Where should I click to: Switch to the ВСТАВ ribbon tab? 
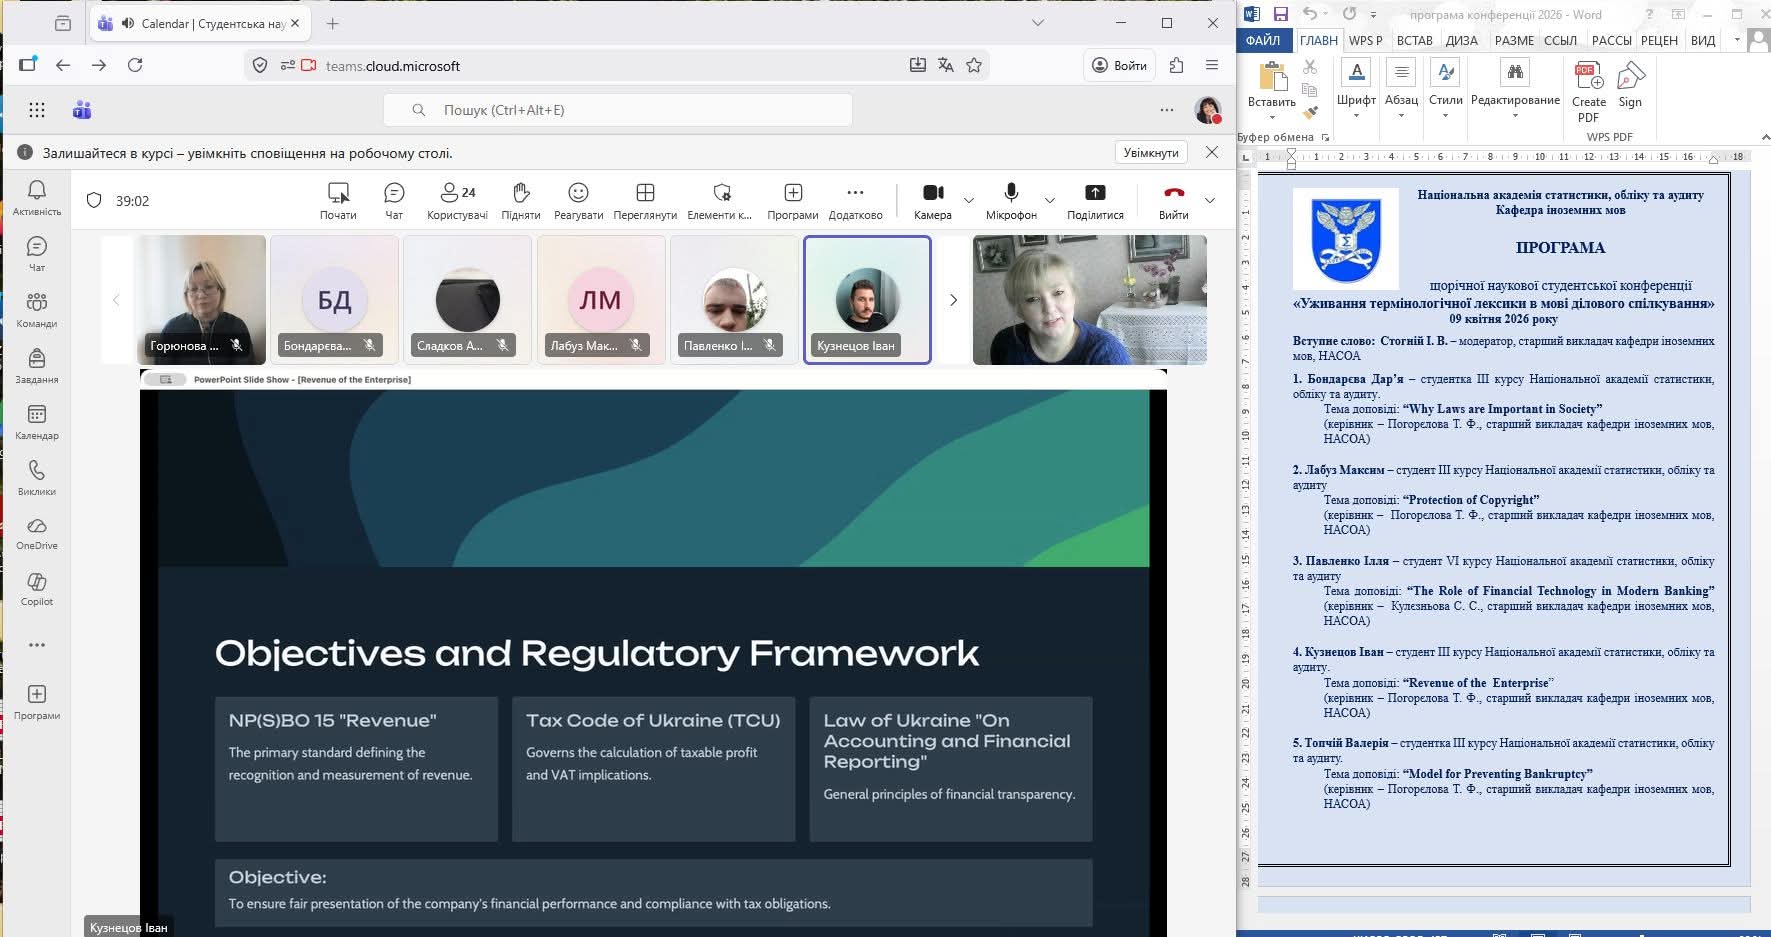click(x=1414, y=40)
